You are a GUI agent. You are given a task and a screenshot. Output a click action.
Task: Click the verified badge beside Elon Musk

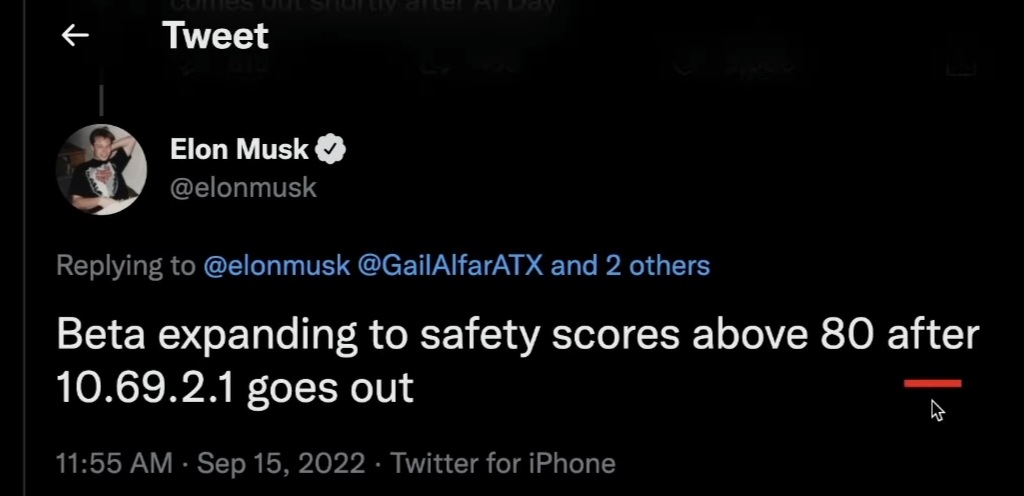tap(330, 149)
